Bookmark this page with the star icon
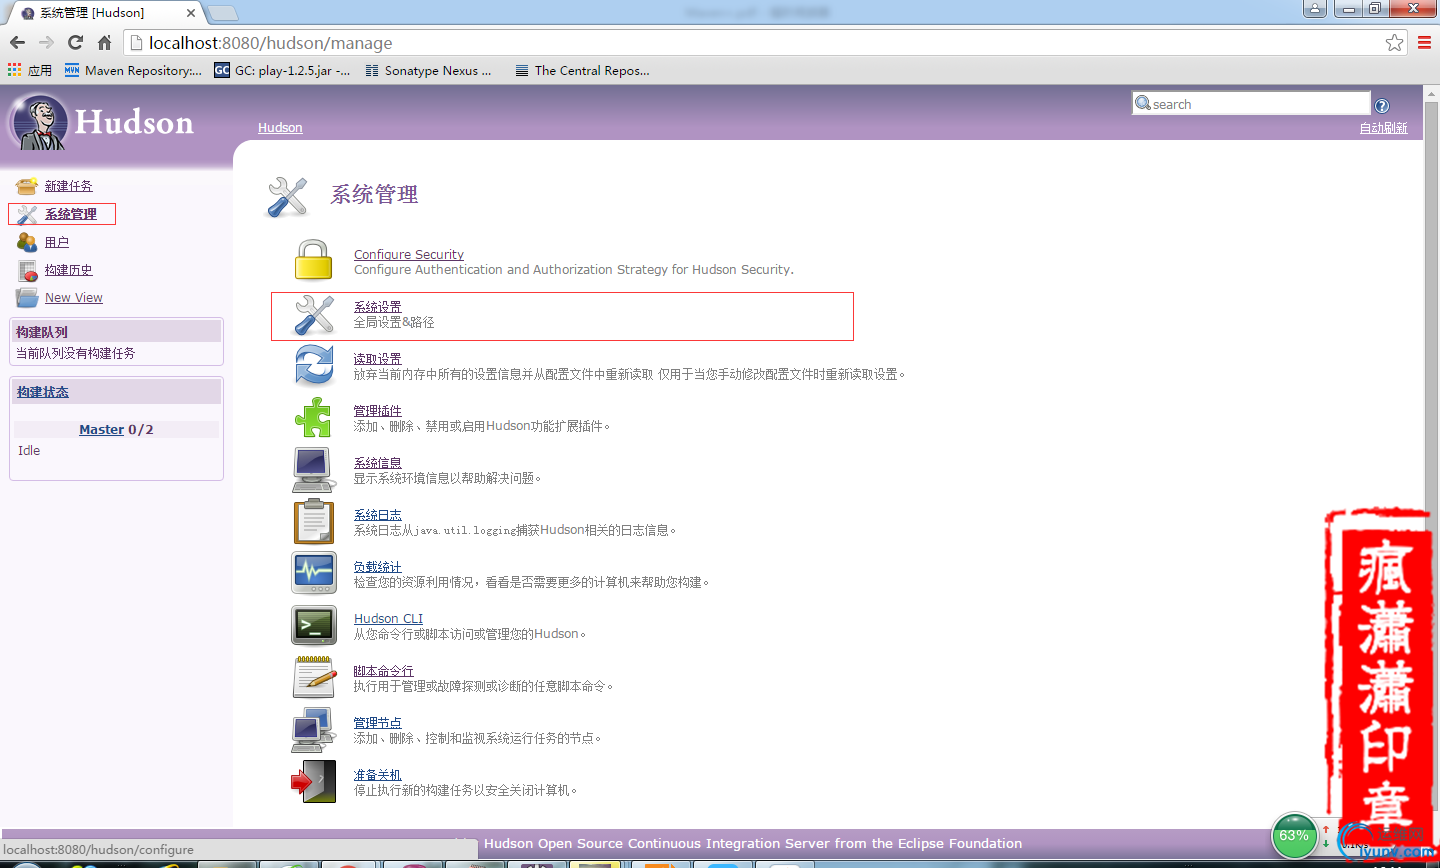Screen dimensions: 1440x868 coord(1394,42)
